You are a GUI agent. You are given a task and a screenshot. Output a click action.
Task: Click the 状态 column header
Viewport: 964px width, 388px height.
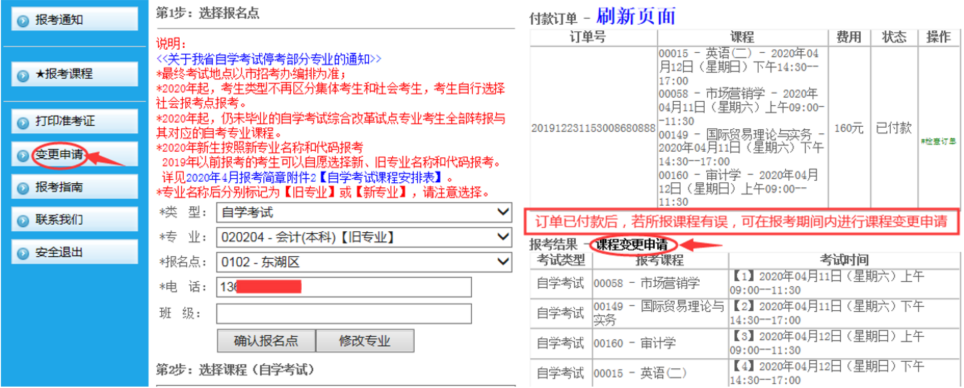click(893, 37)
